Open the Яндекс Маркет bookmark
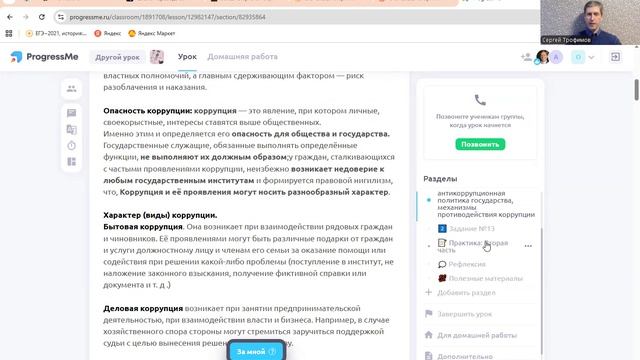The width and height of the screenshot is (640, 360). tap(152, 33)
